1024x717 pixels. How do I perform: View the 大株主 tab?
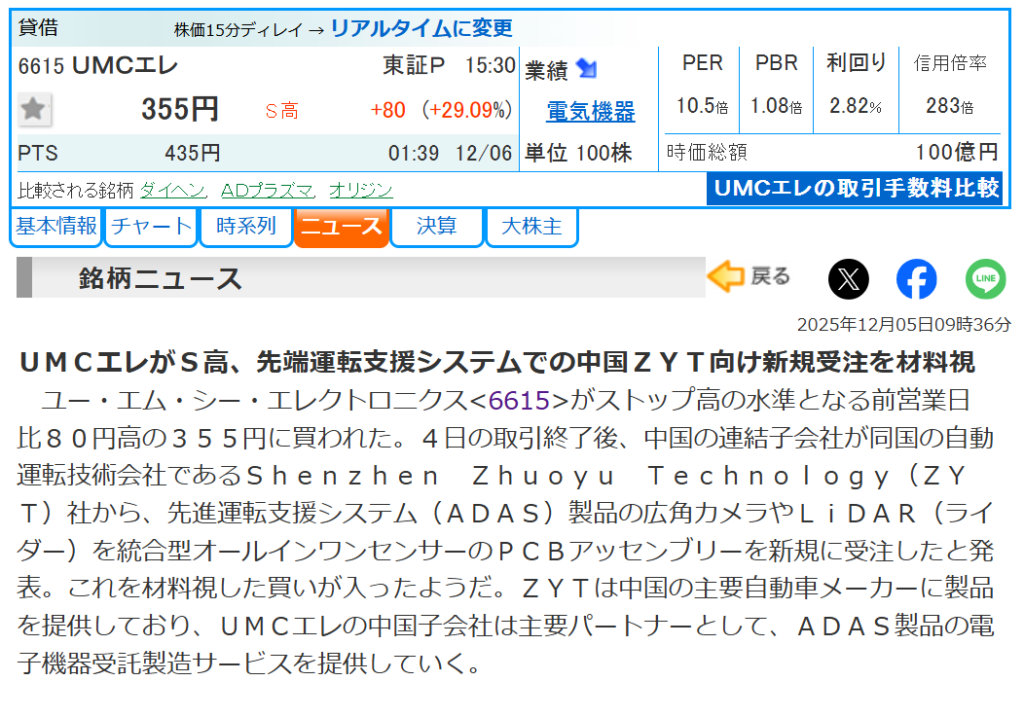pyautogui.click(x=531, y=227)
